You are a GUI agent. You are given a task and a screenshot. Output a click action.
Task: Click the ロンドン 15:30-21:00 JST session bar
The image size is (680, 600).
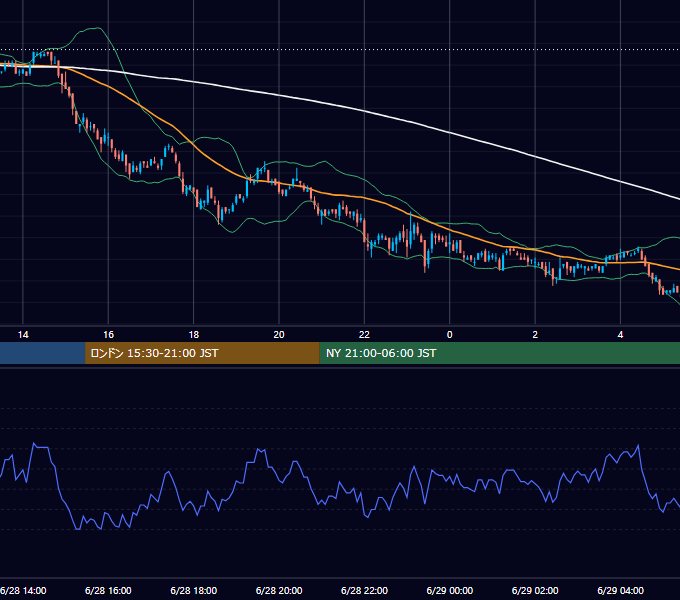[x=202, y=353]
